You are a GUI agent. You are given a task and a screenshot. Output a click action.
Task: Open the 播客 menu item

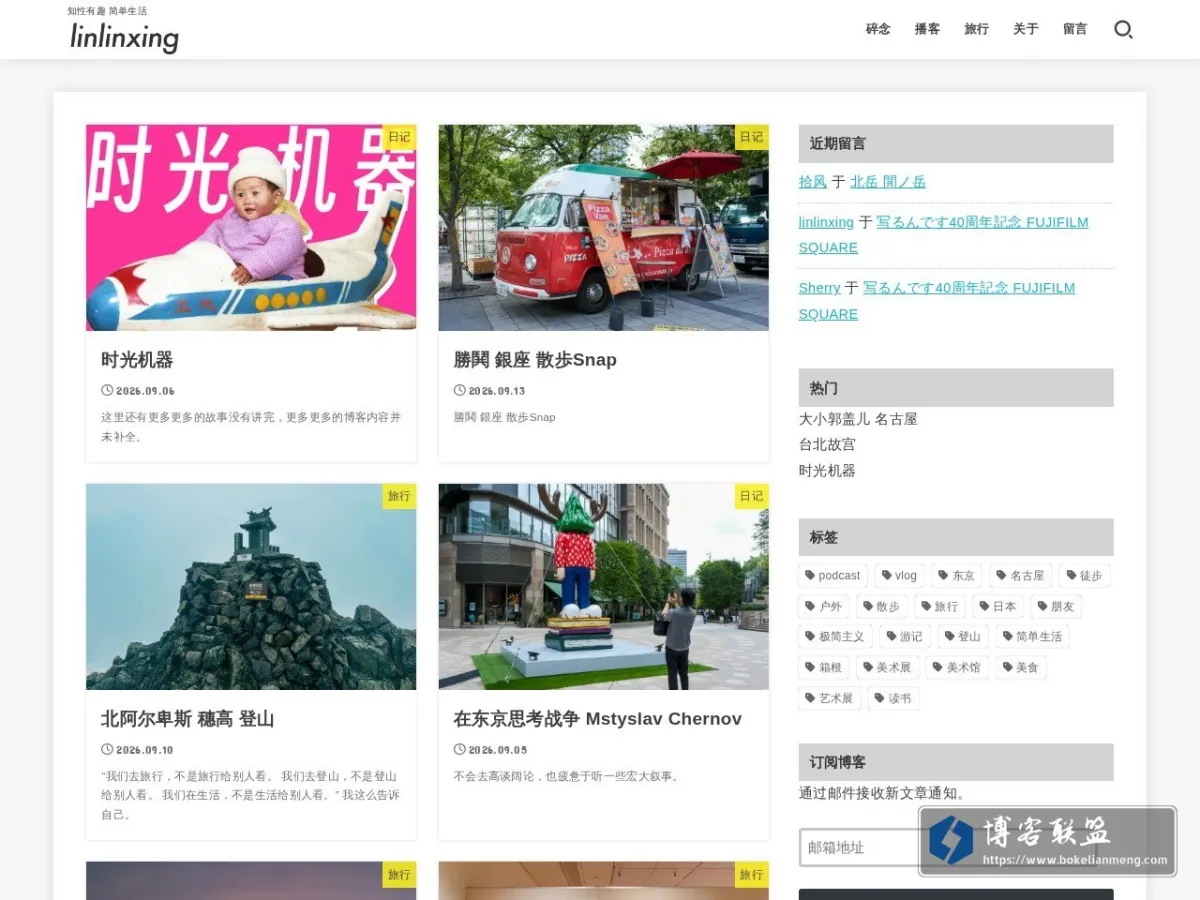pos(927,29)
